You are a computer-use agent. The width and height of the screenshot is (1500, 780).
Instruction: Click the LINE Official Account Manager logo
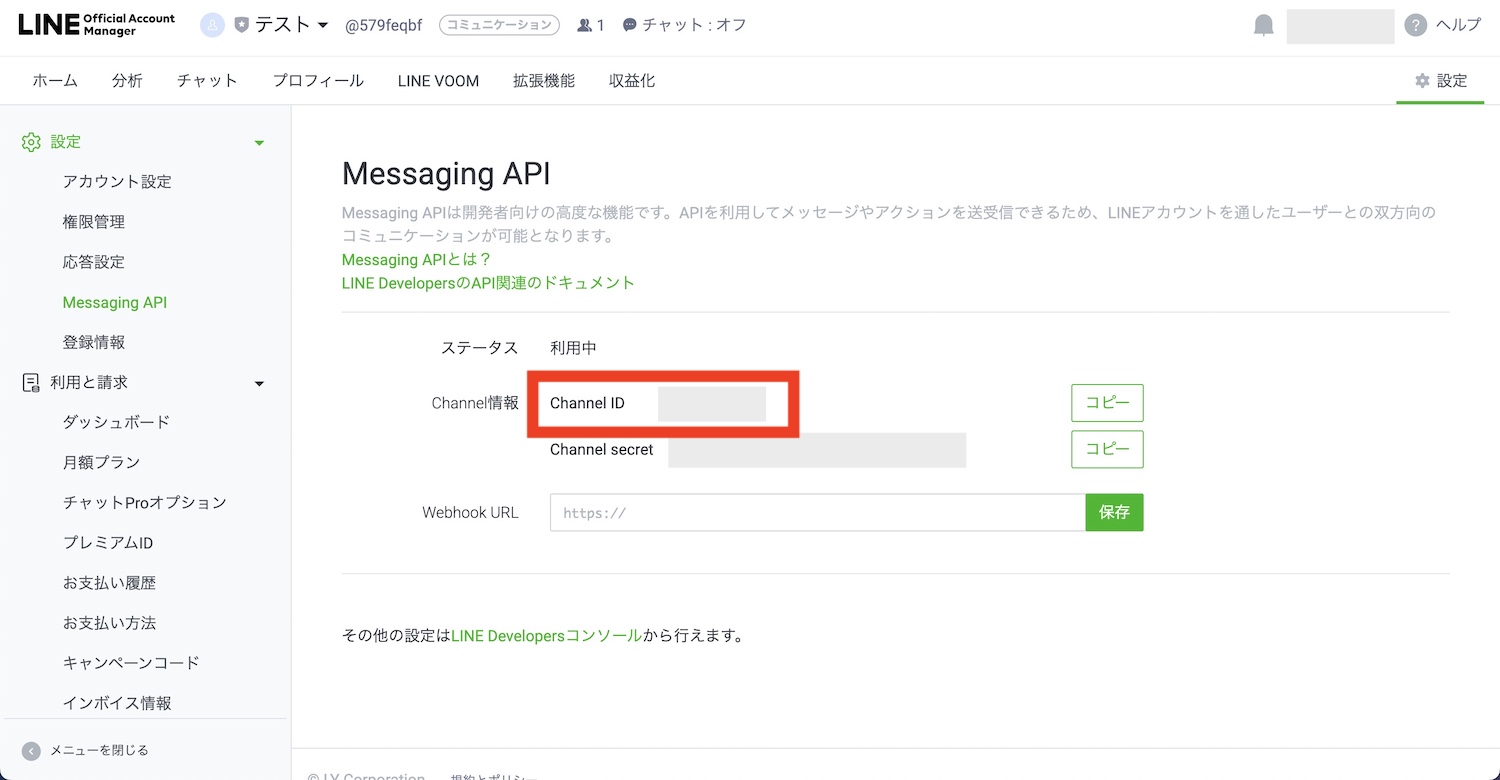[97, 25]
